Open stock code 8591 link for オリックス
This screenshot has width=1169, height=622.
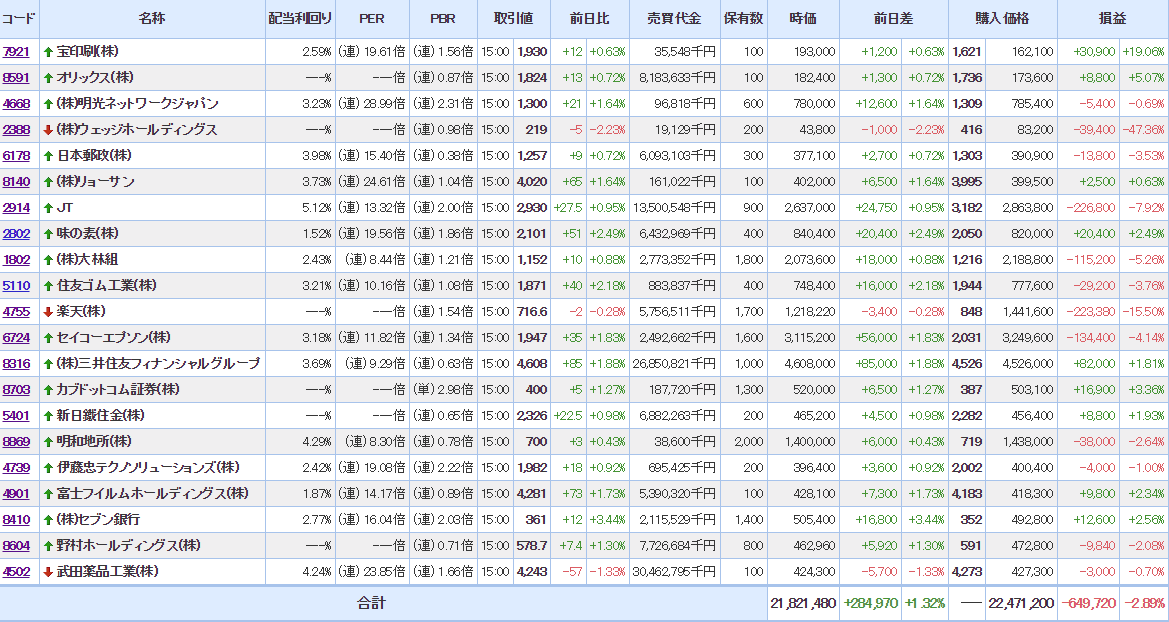pyautogui.click(x=16, y=77)
